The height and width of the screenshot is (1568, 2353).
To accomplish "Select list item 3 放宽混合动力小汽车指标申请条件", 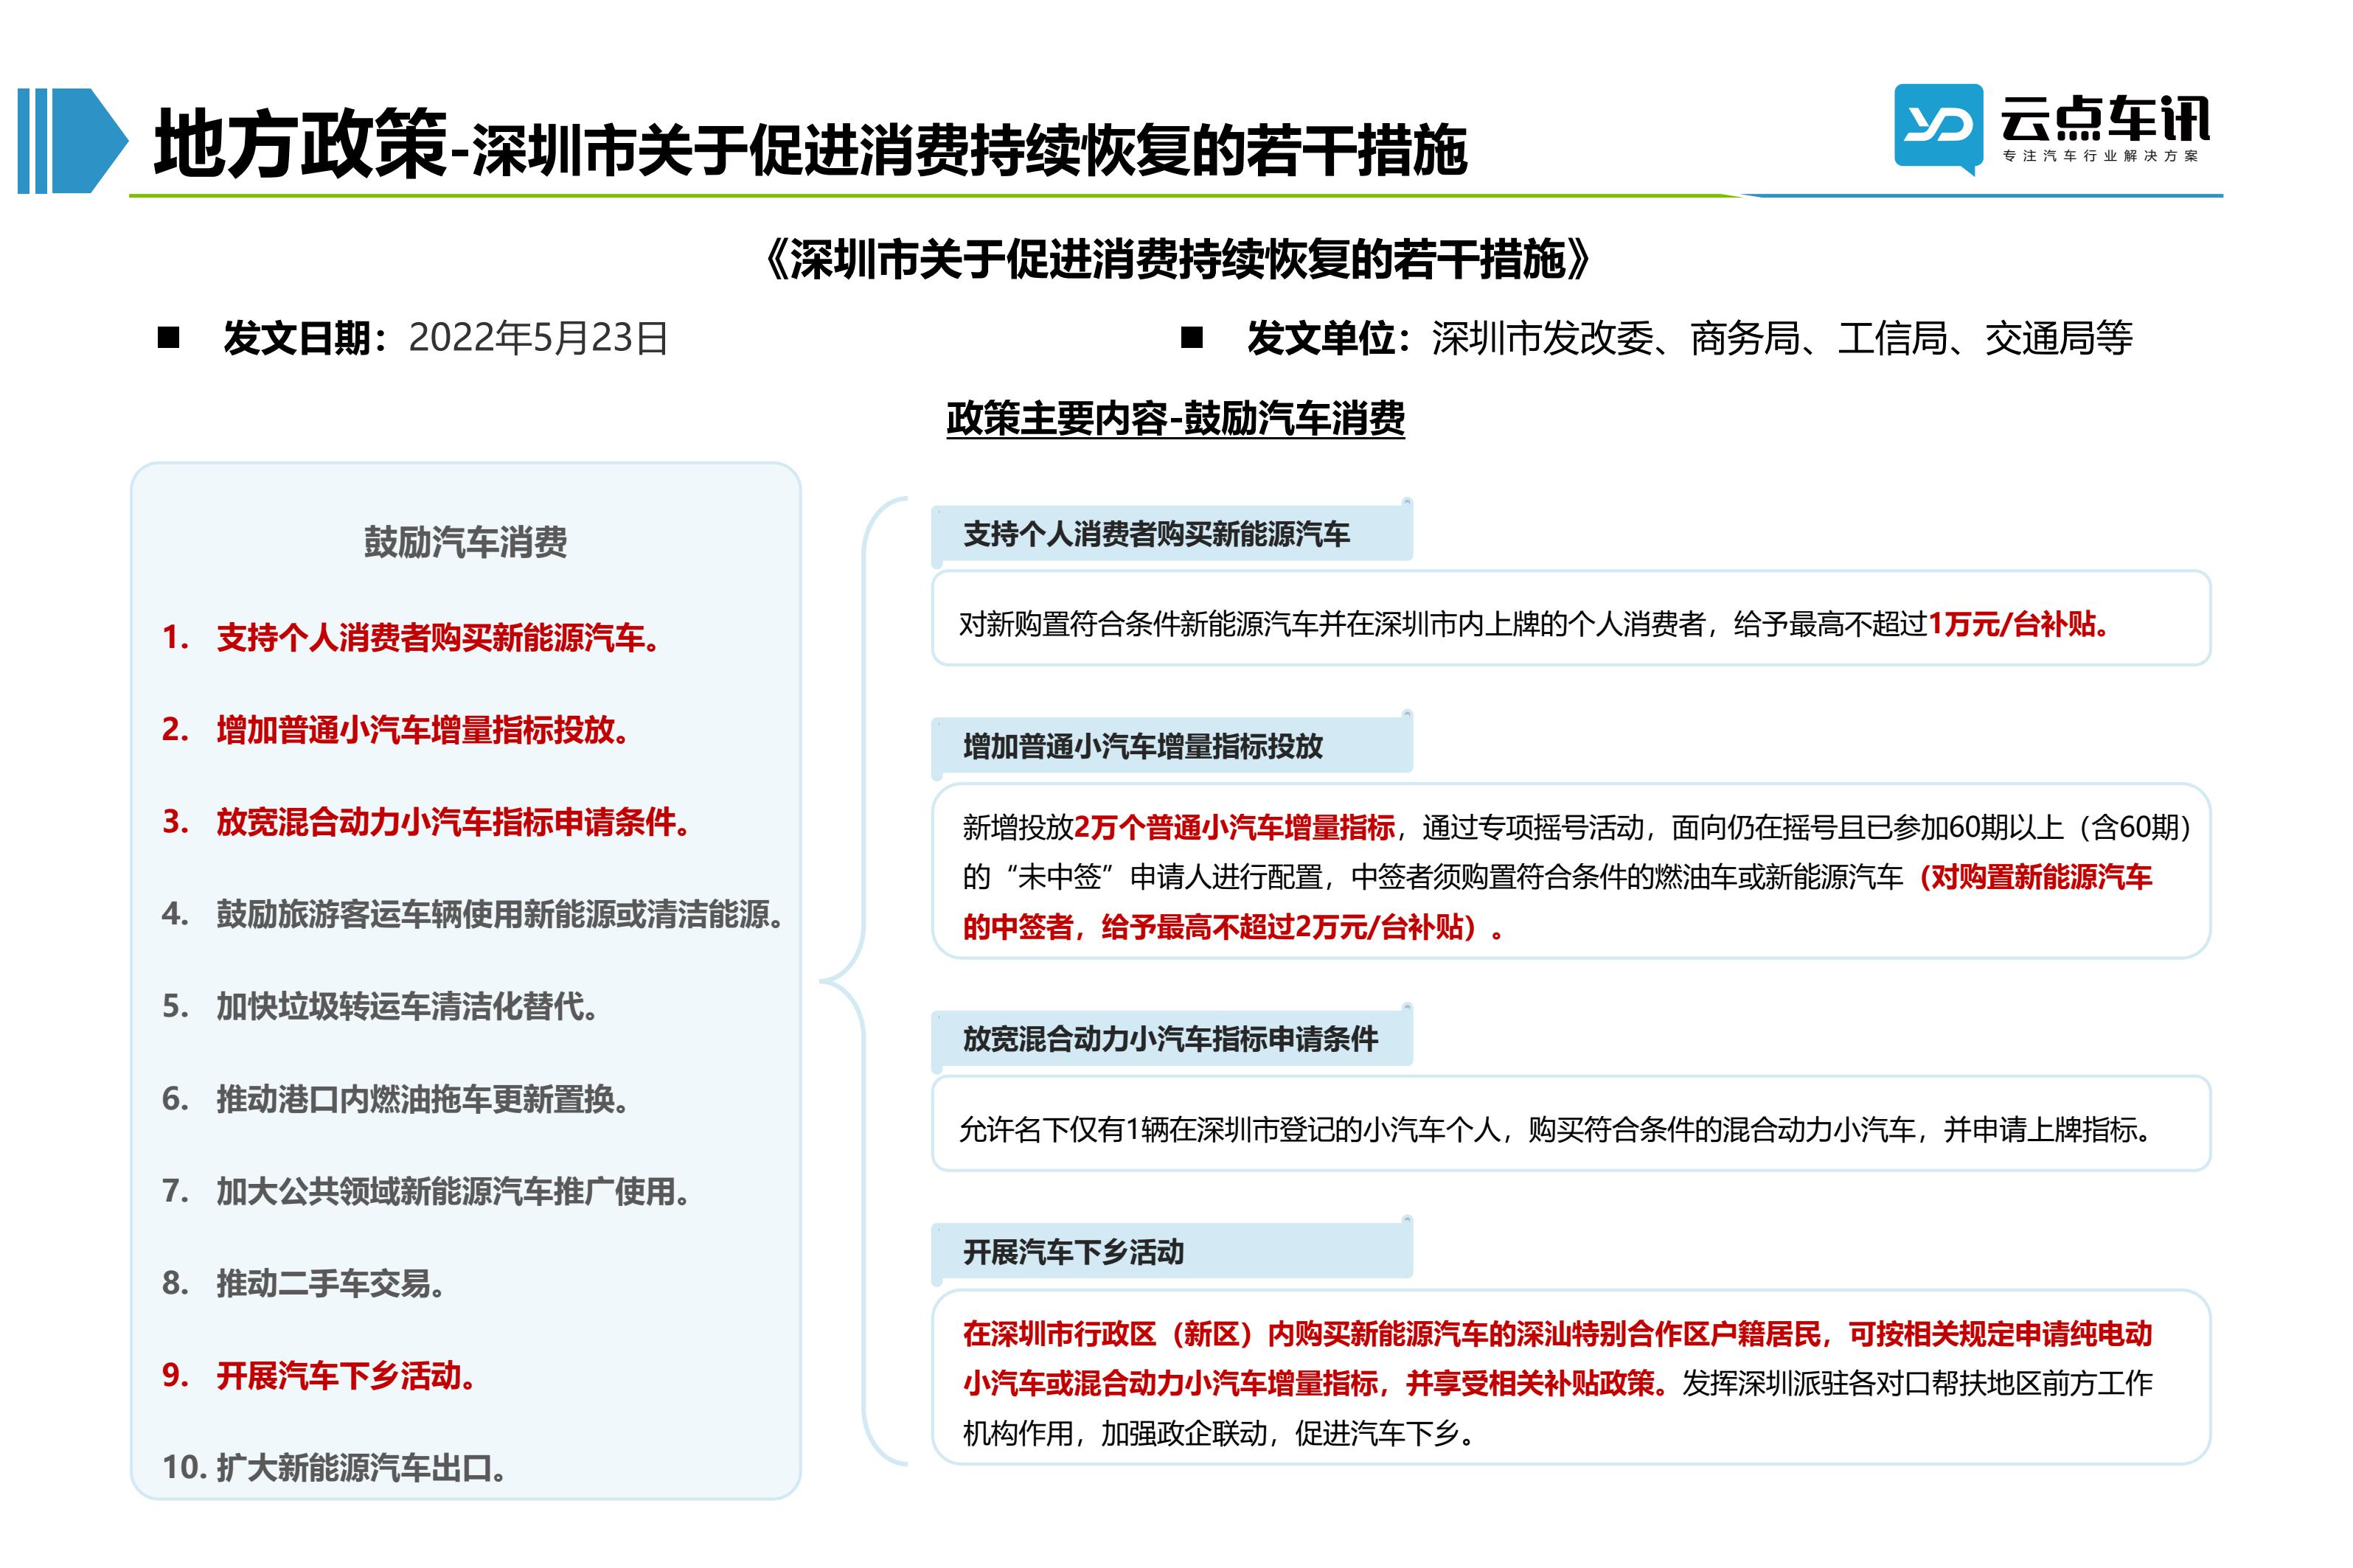I will click(x=426, y=822).
